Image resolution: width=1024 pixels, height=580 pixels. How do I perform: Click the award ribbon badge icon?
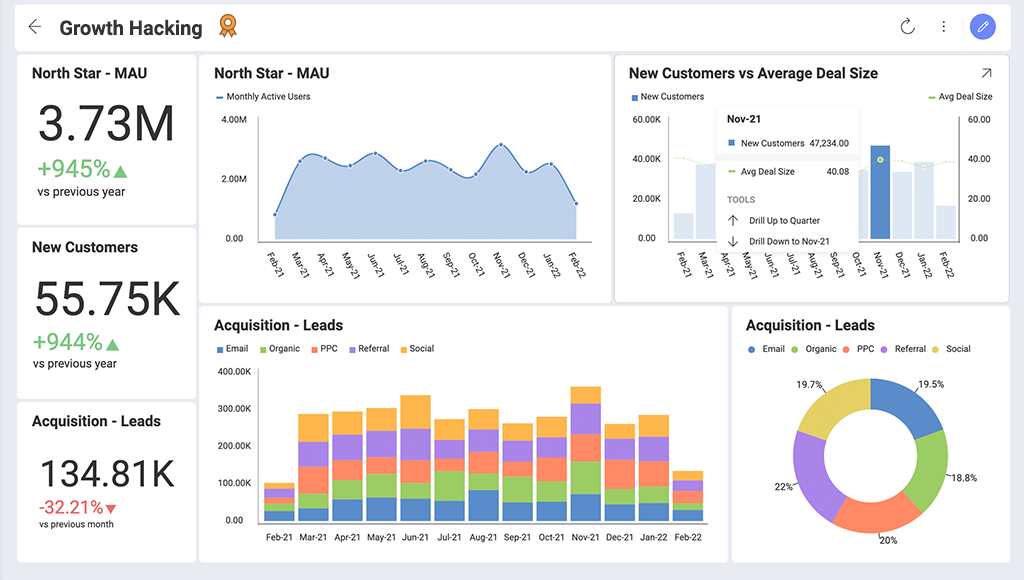(228, 27)
